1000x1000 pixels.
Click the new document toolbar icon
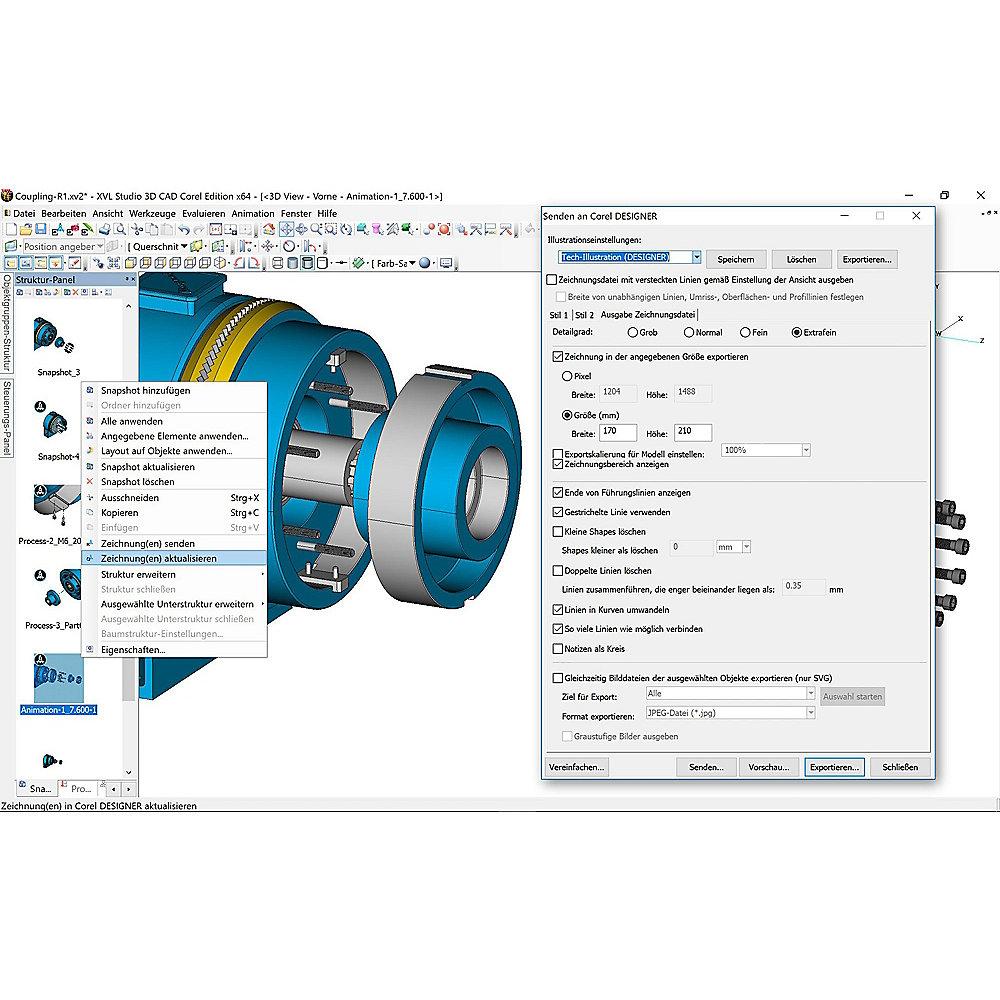[x=11, y=229]
